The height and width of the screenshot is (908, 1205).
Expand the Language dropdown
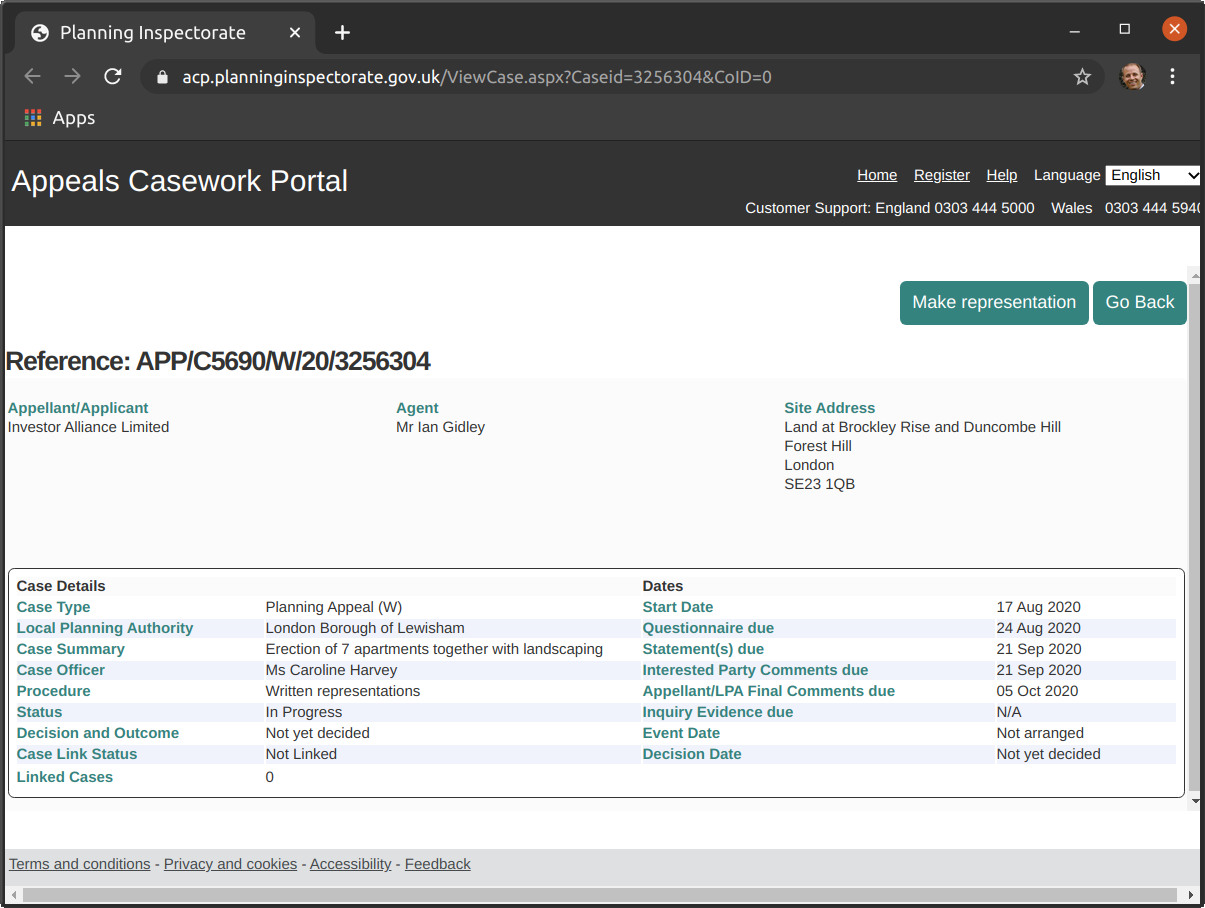[x=1153, y=175]
